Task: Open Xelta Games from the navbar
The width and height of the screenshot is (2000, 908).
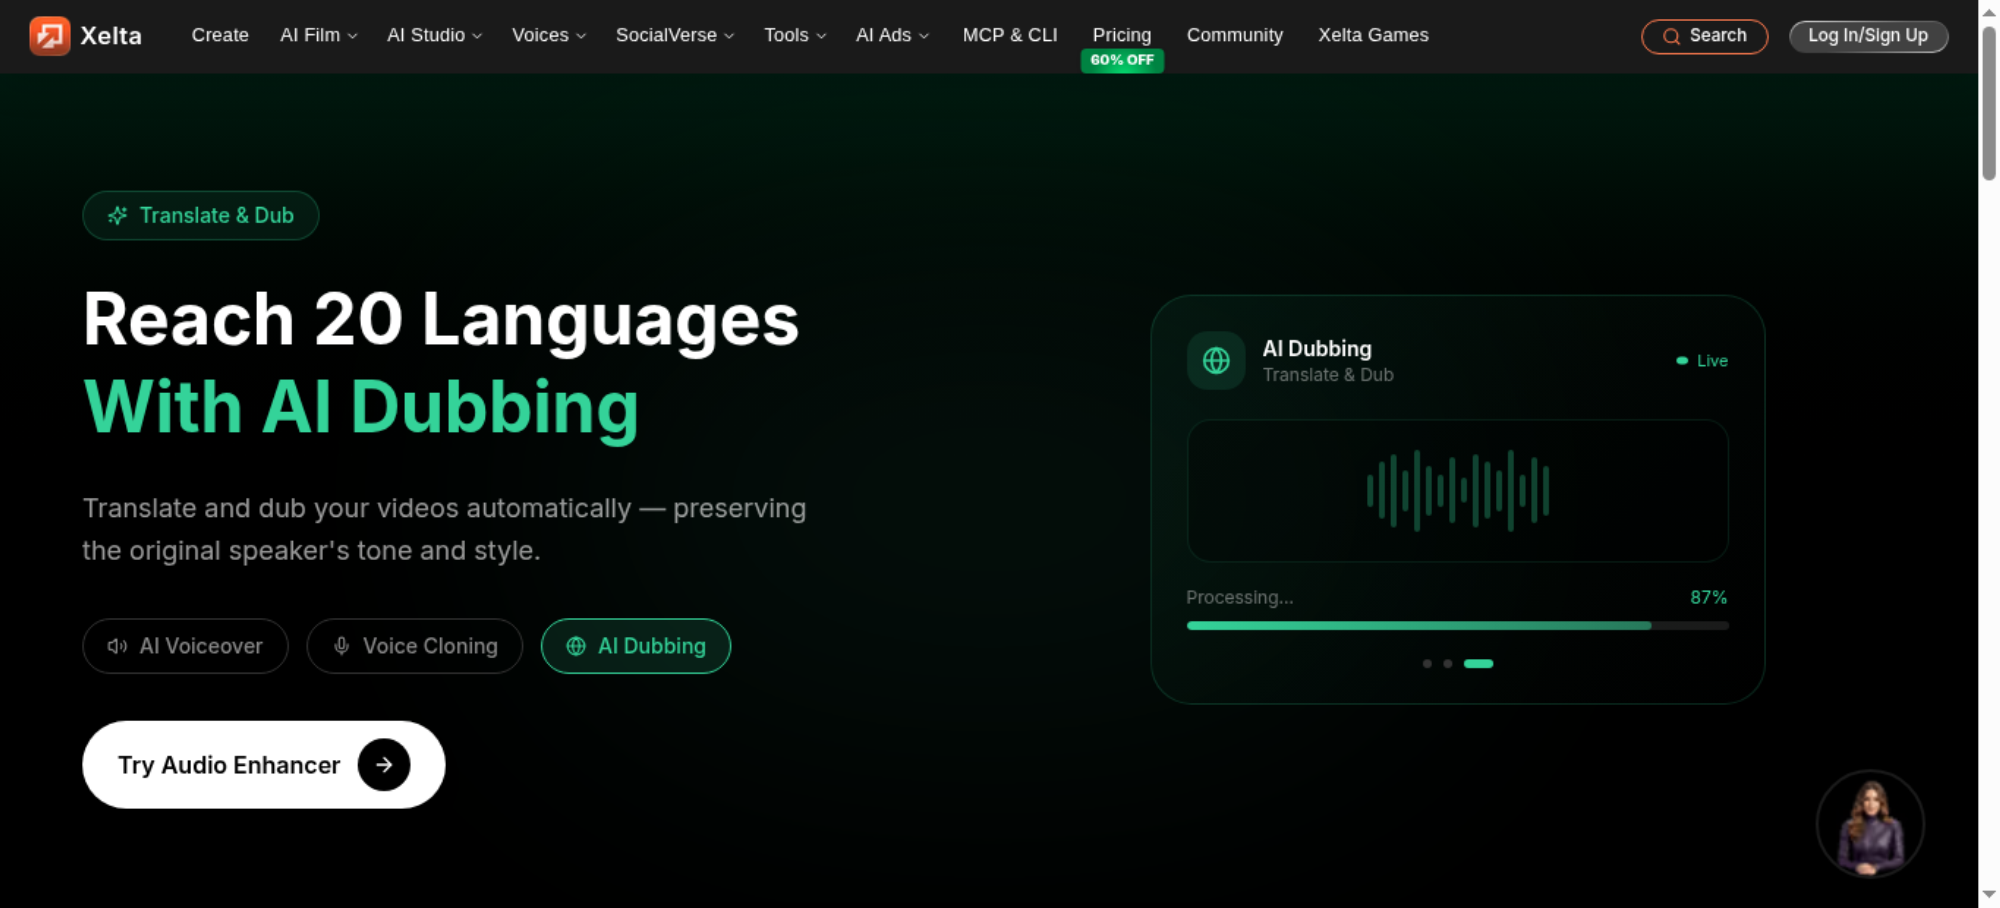Action: click(1373, 36)
